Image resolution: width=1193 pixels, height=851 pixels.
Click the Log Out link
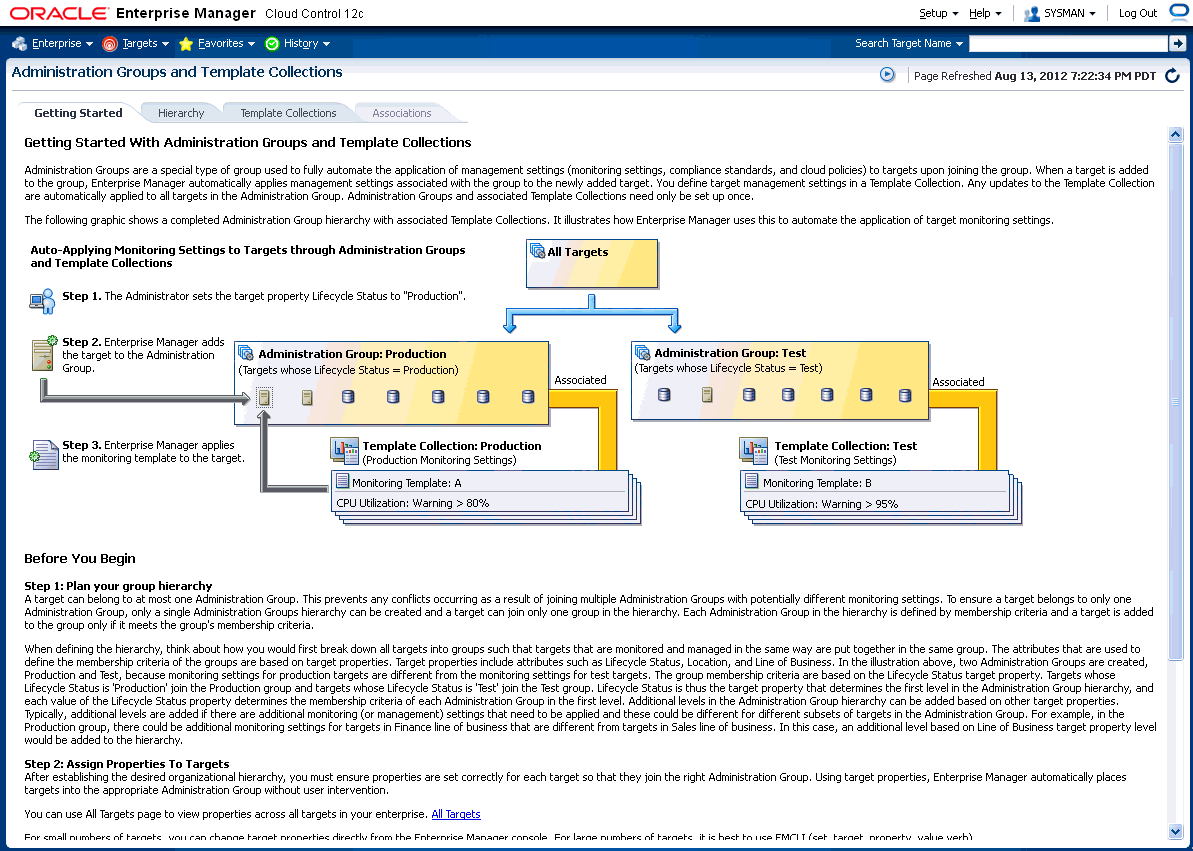point(1137,13)
